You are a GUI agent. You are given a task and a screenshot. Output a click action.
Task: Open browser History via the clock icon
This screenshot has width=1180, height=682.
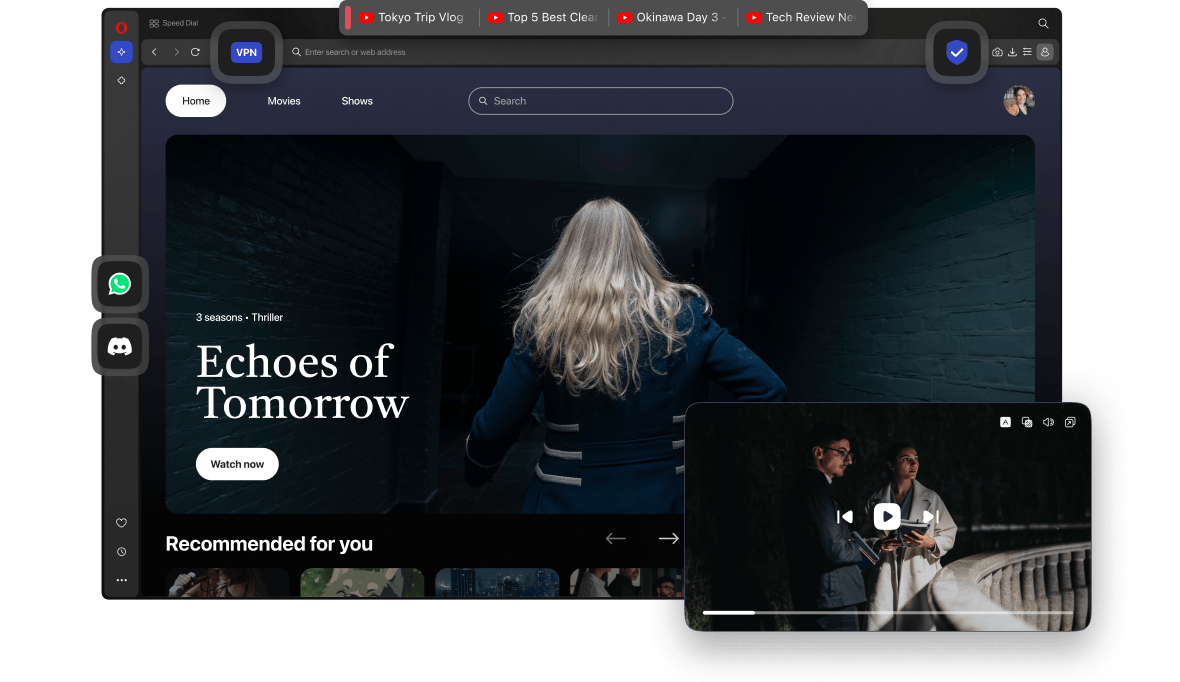click(x=121, y=551)
